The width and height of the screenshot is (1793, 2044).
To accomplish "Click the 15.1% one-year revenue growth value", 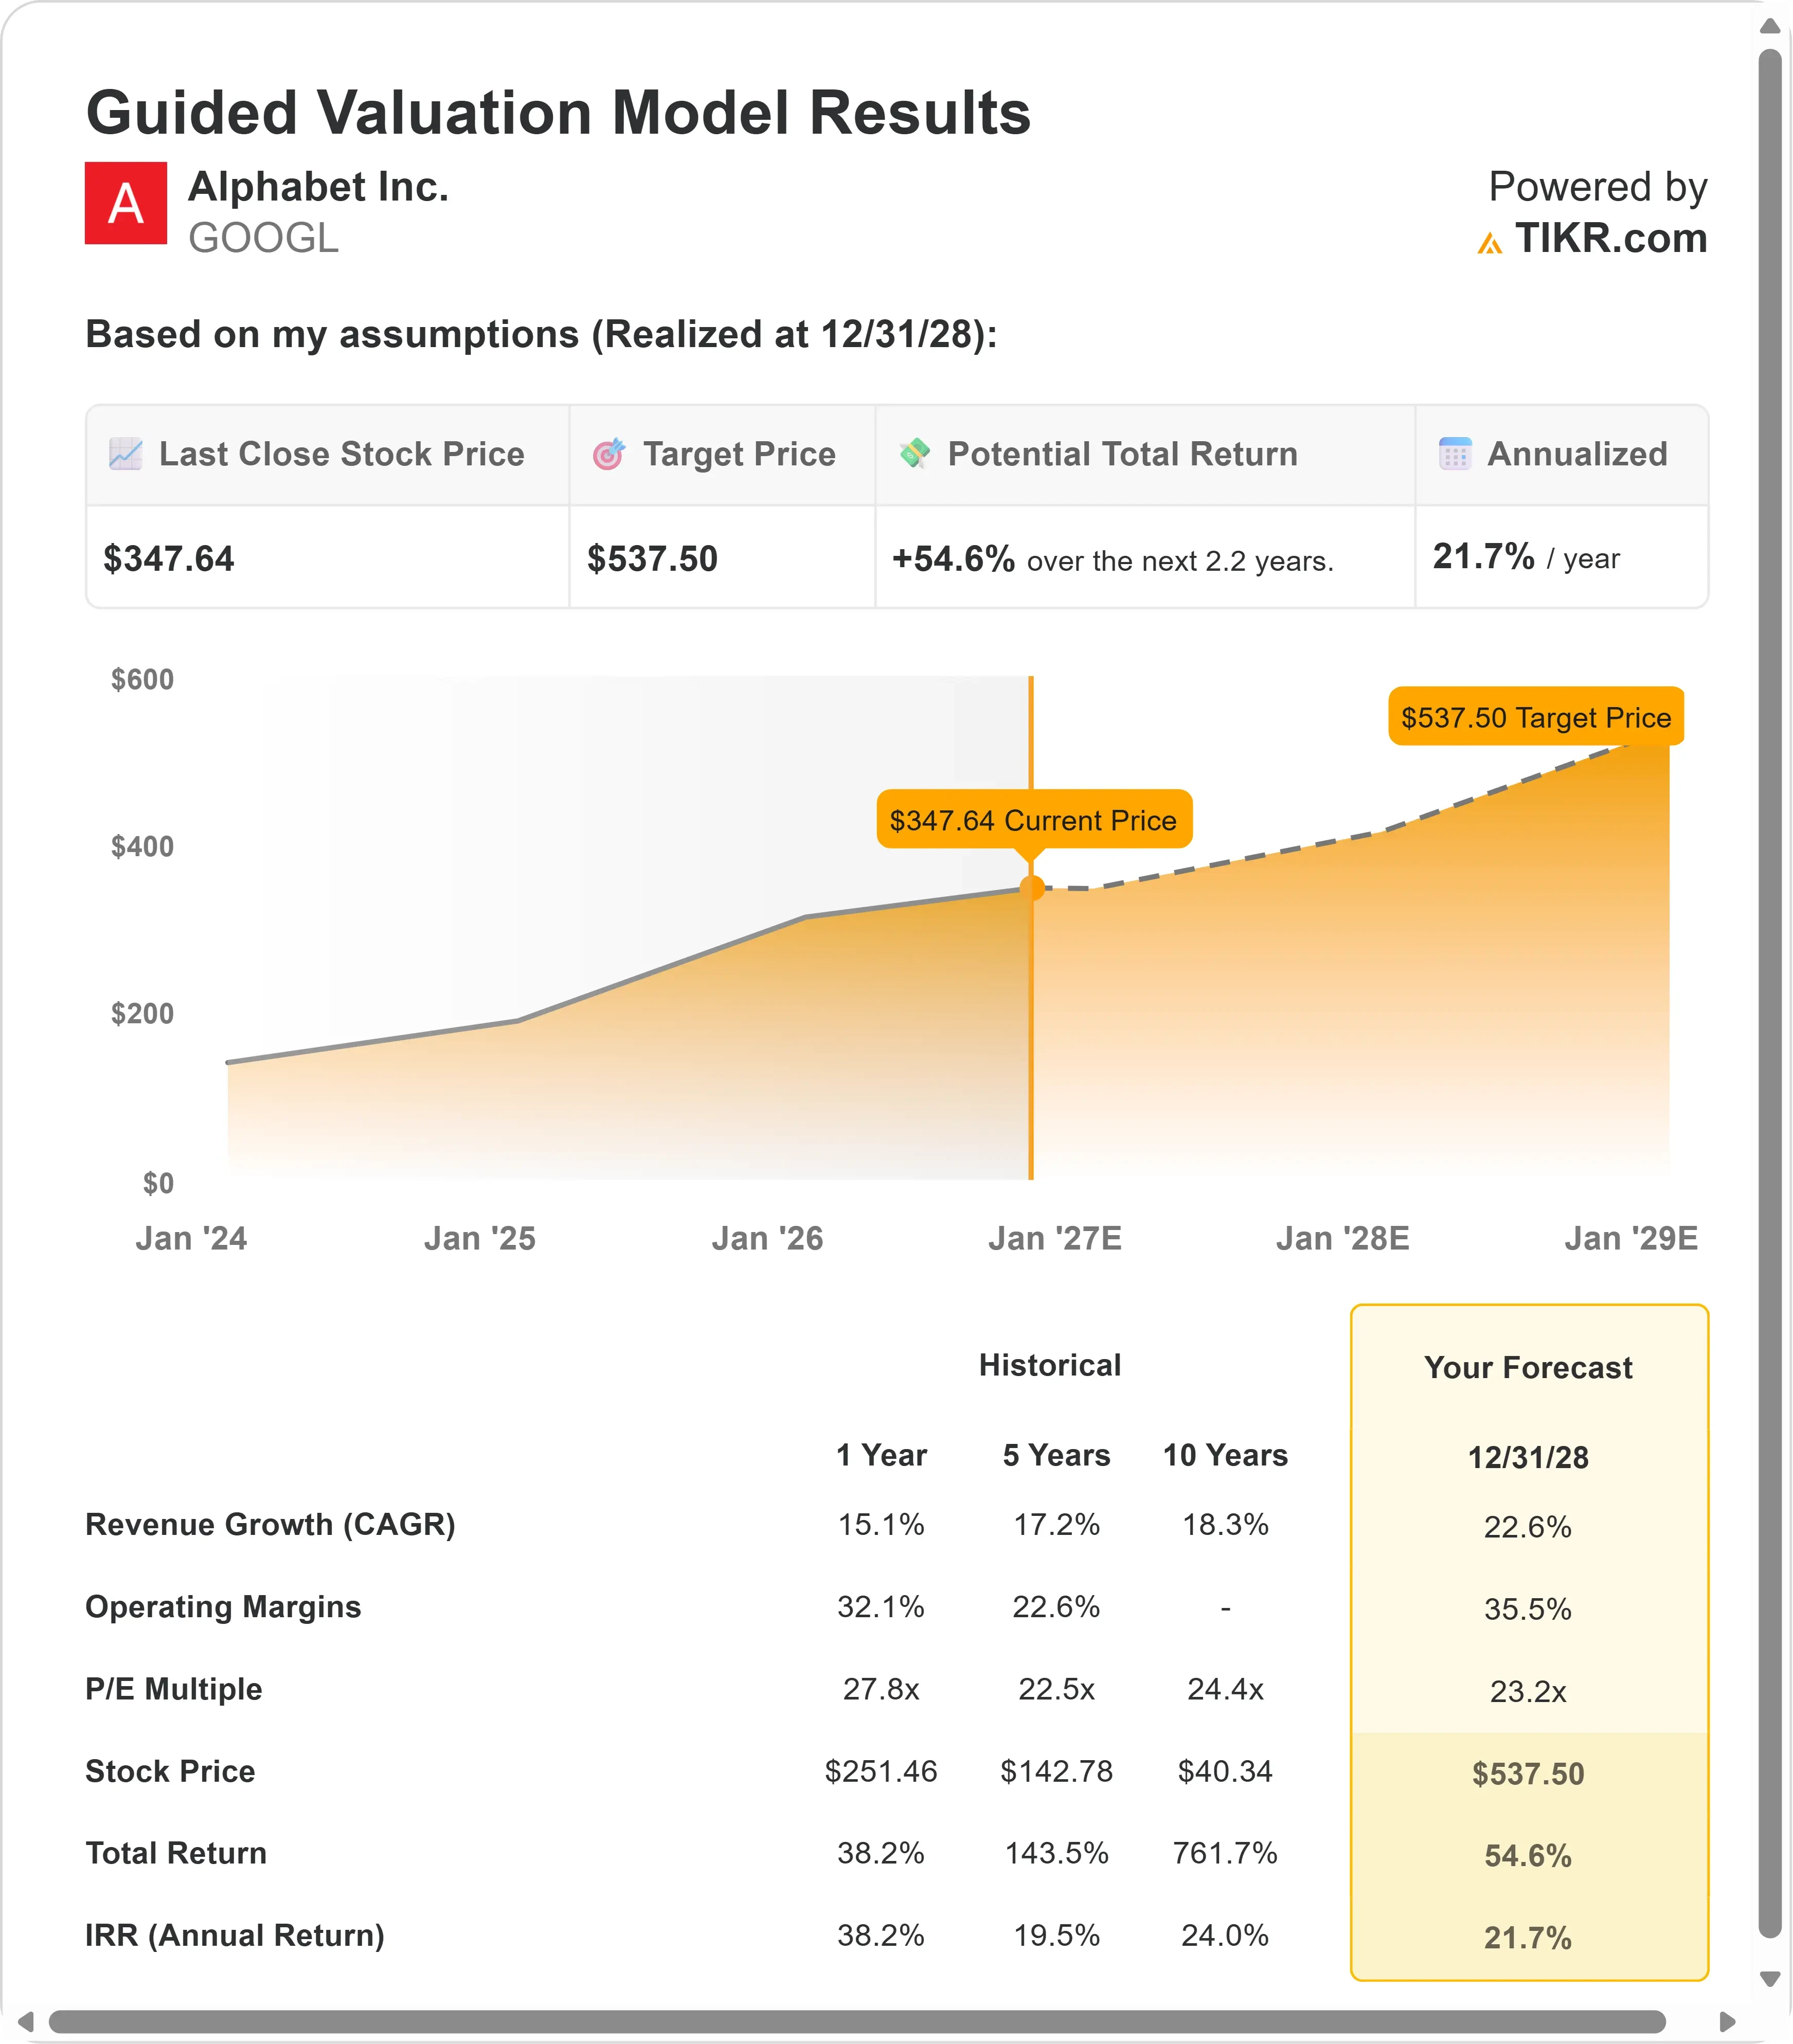I will (881, 1524).
